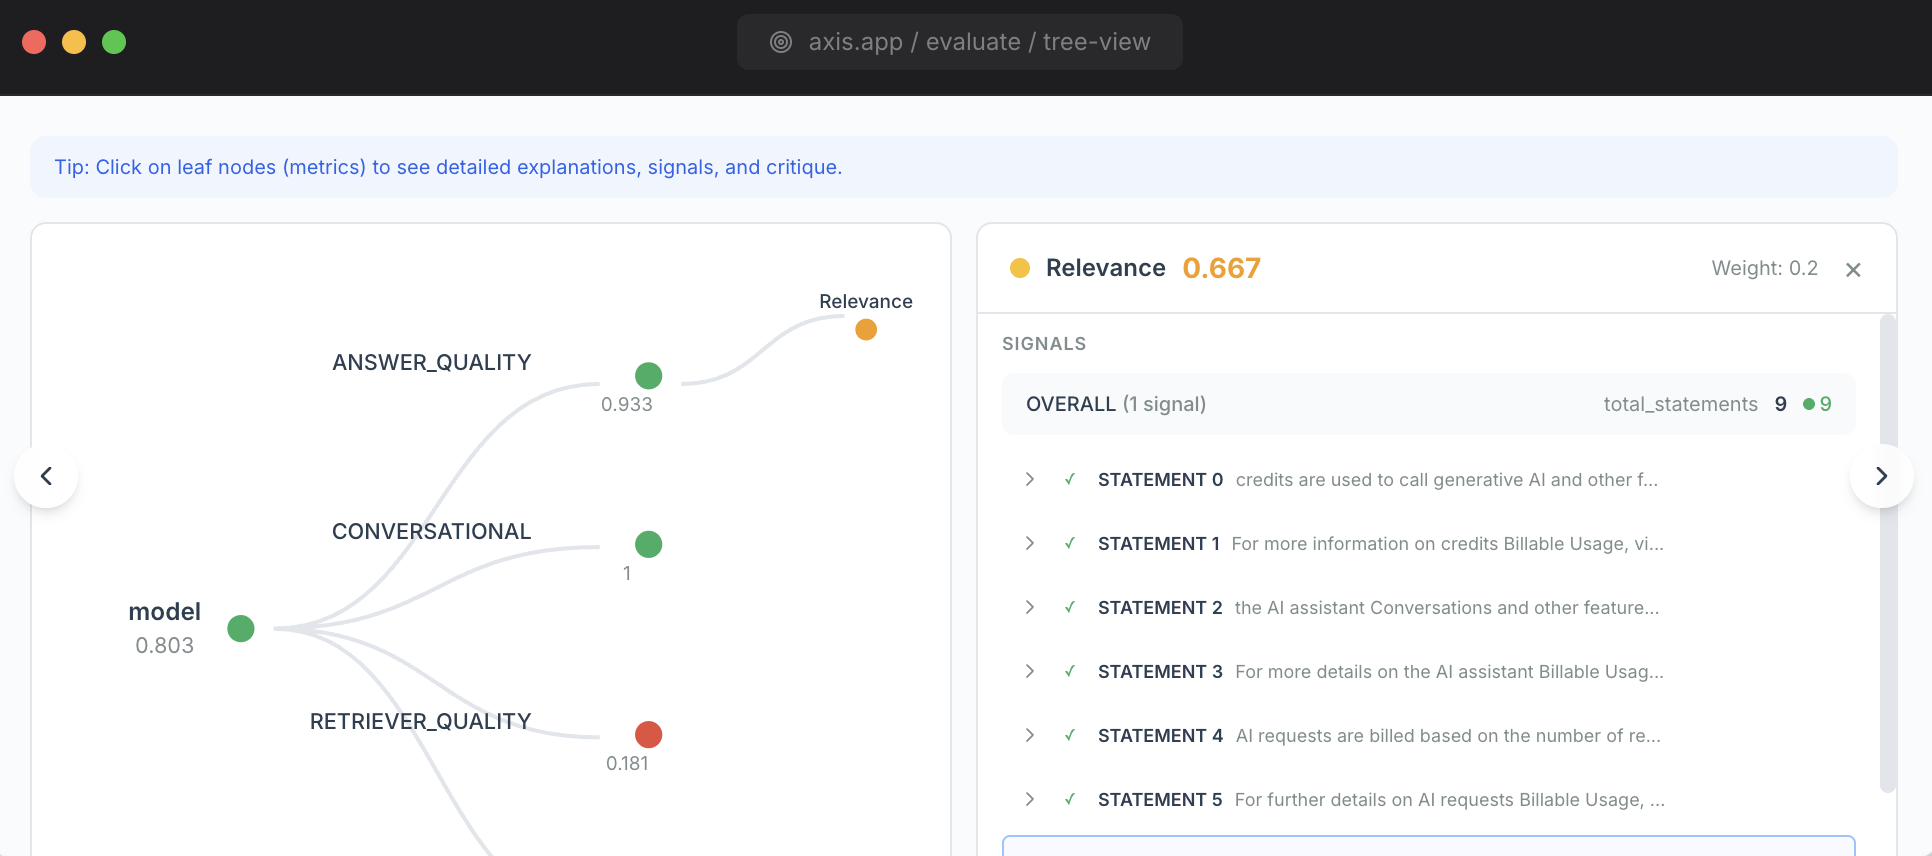Click the STATEMENT 1 green checkmark
This screenshot has height=856, width=1932.
click(1070, 544)
